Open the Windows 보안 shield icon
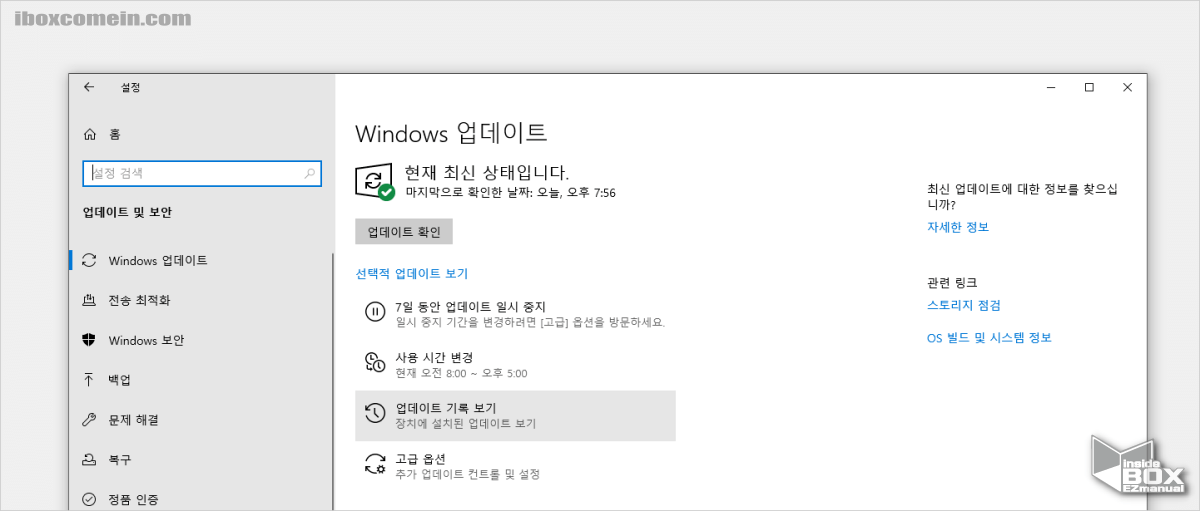 (90, 340)
